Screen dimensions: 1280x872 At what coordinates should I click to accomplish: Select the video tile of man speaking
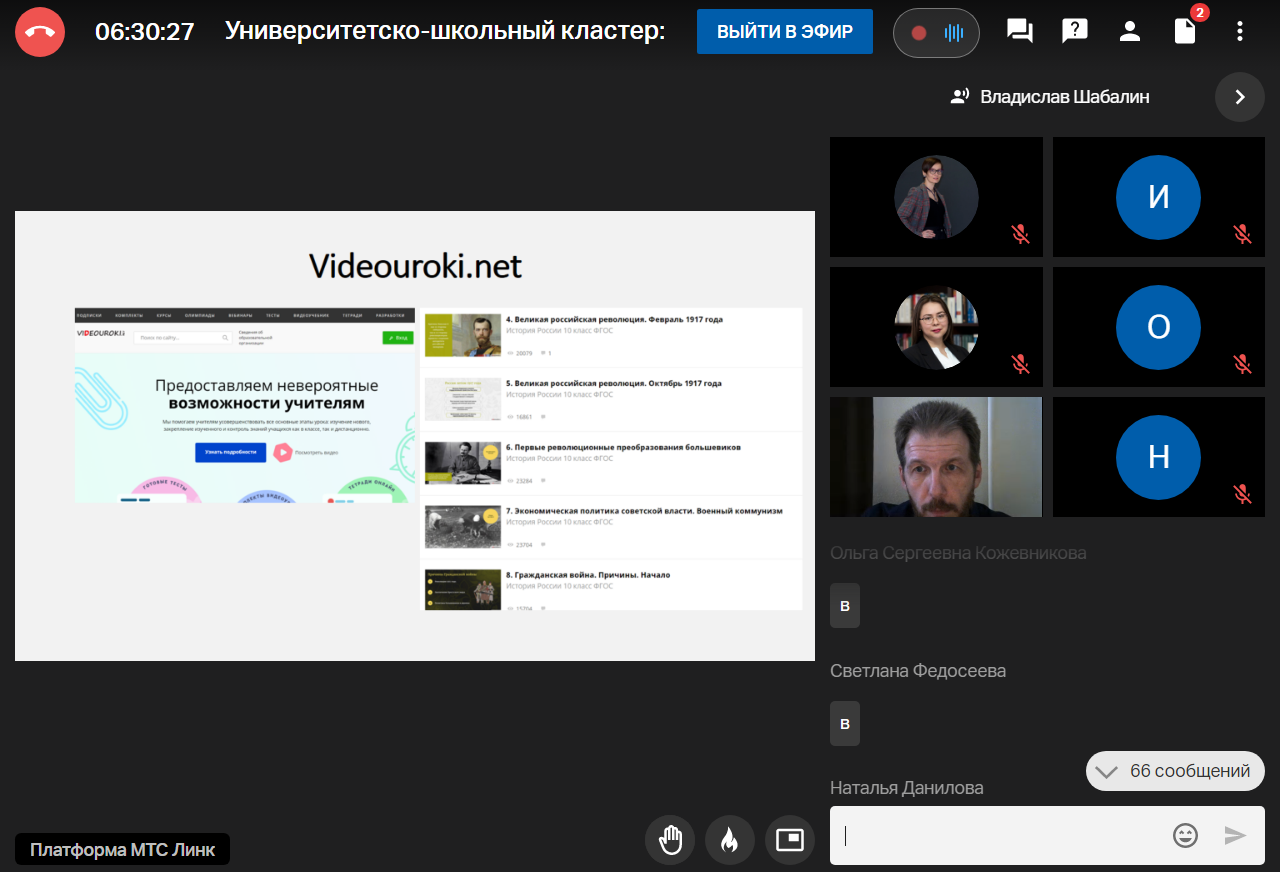coord(936,457)
